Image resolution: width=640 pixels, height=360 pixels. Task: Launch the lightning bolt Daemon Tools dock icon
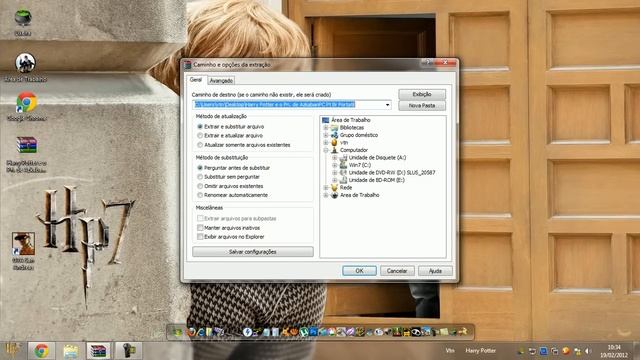pyautogui.click(x=247, y=332)
